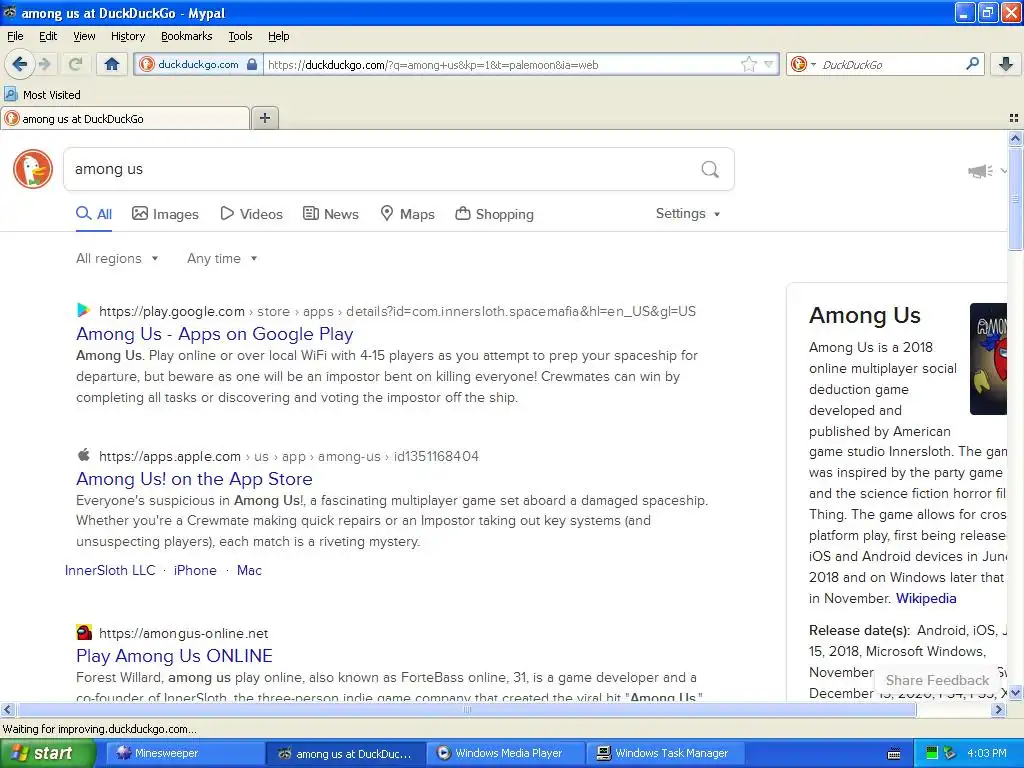Expand the Settings dropdown
Viewport: 1024px width, 768px height.
click(688, 214)
